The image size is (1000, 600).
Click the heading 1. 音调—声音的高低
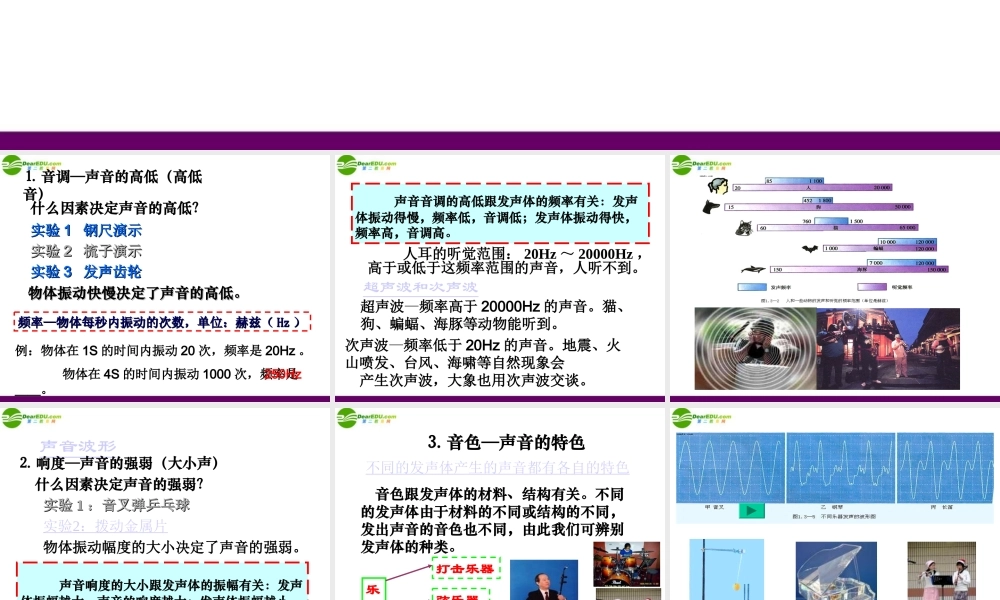[x=113, y=184]
